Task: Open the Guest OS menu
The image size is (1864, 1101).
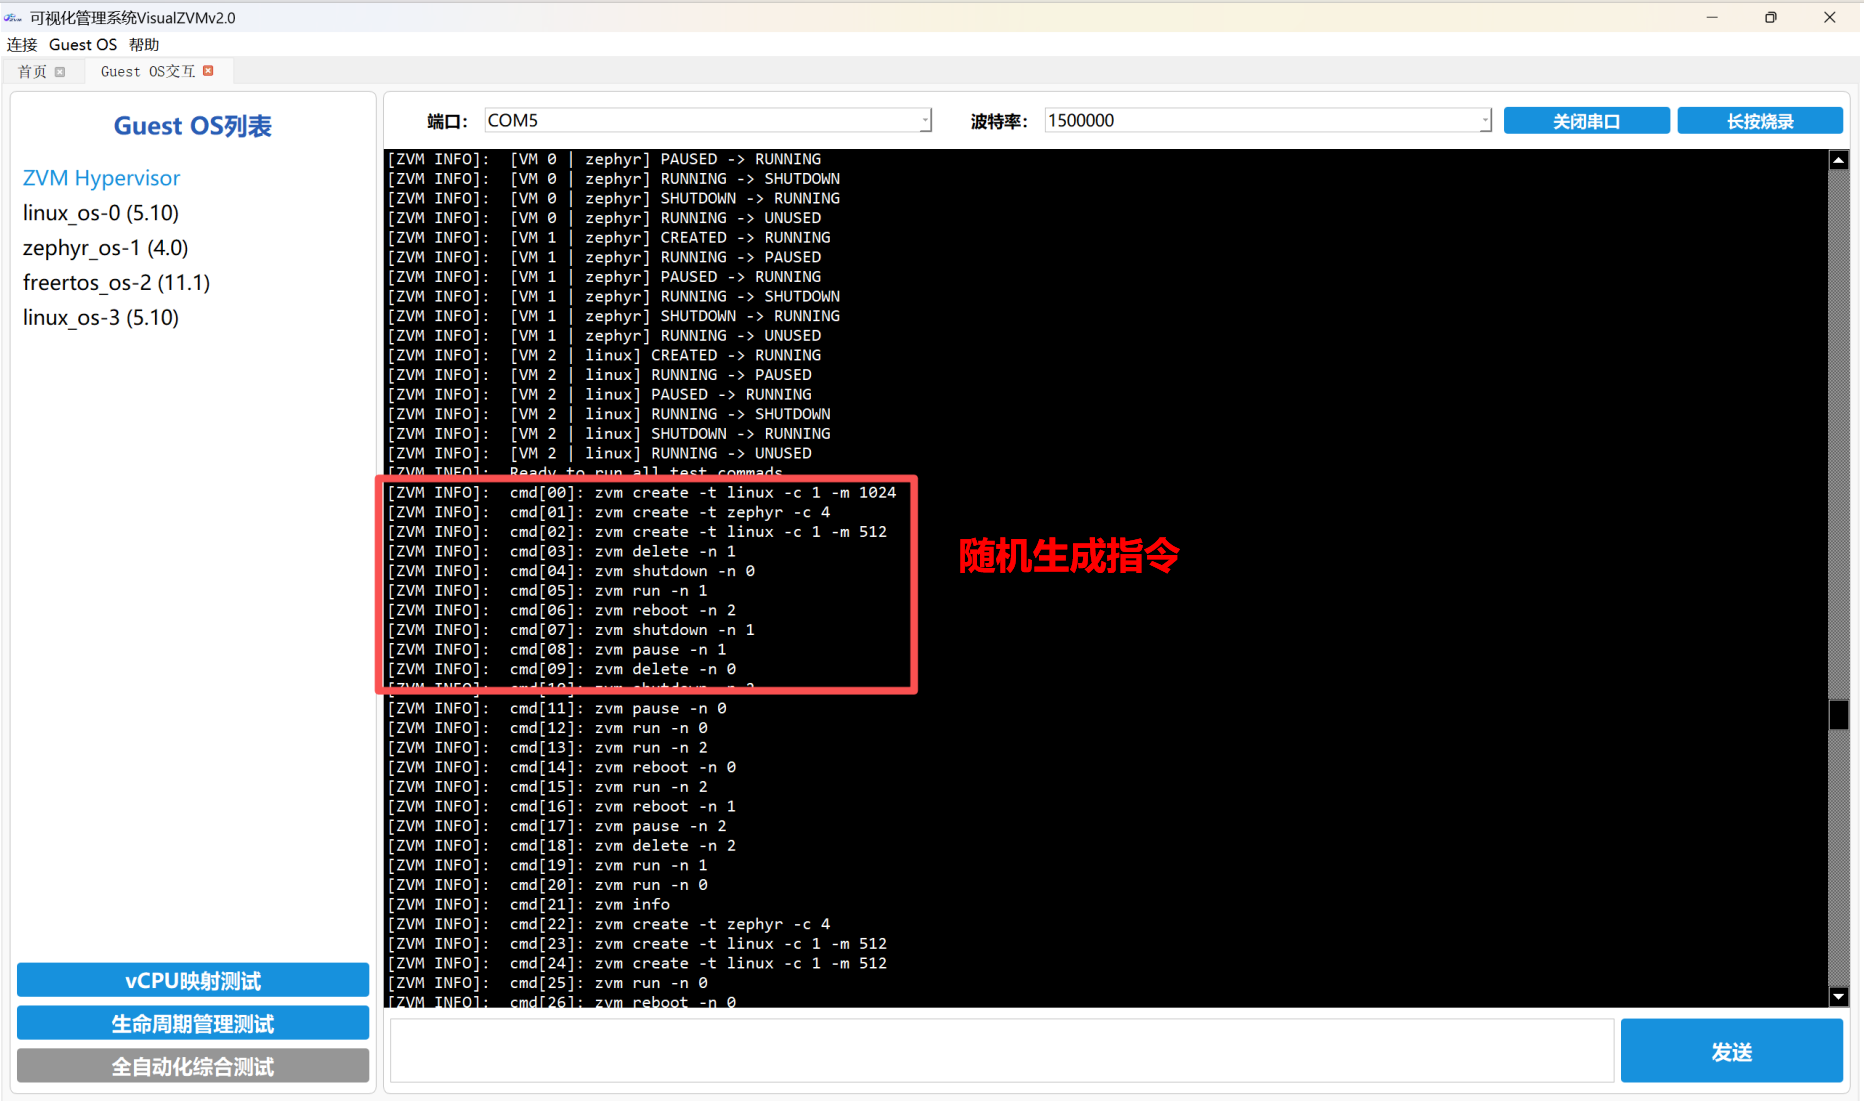Action: [x=83, y=45]
